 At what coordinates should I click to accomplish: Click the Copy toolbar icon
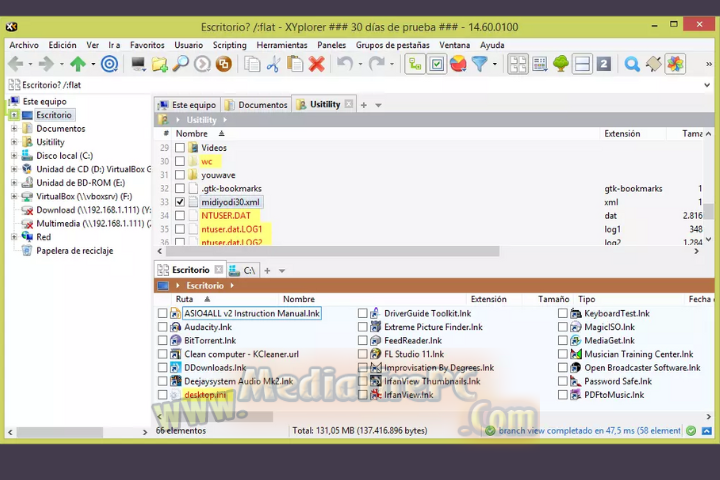coord(252,64)
